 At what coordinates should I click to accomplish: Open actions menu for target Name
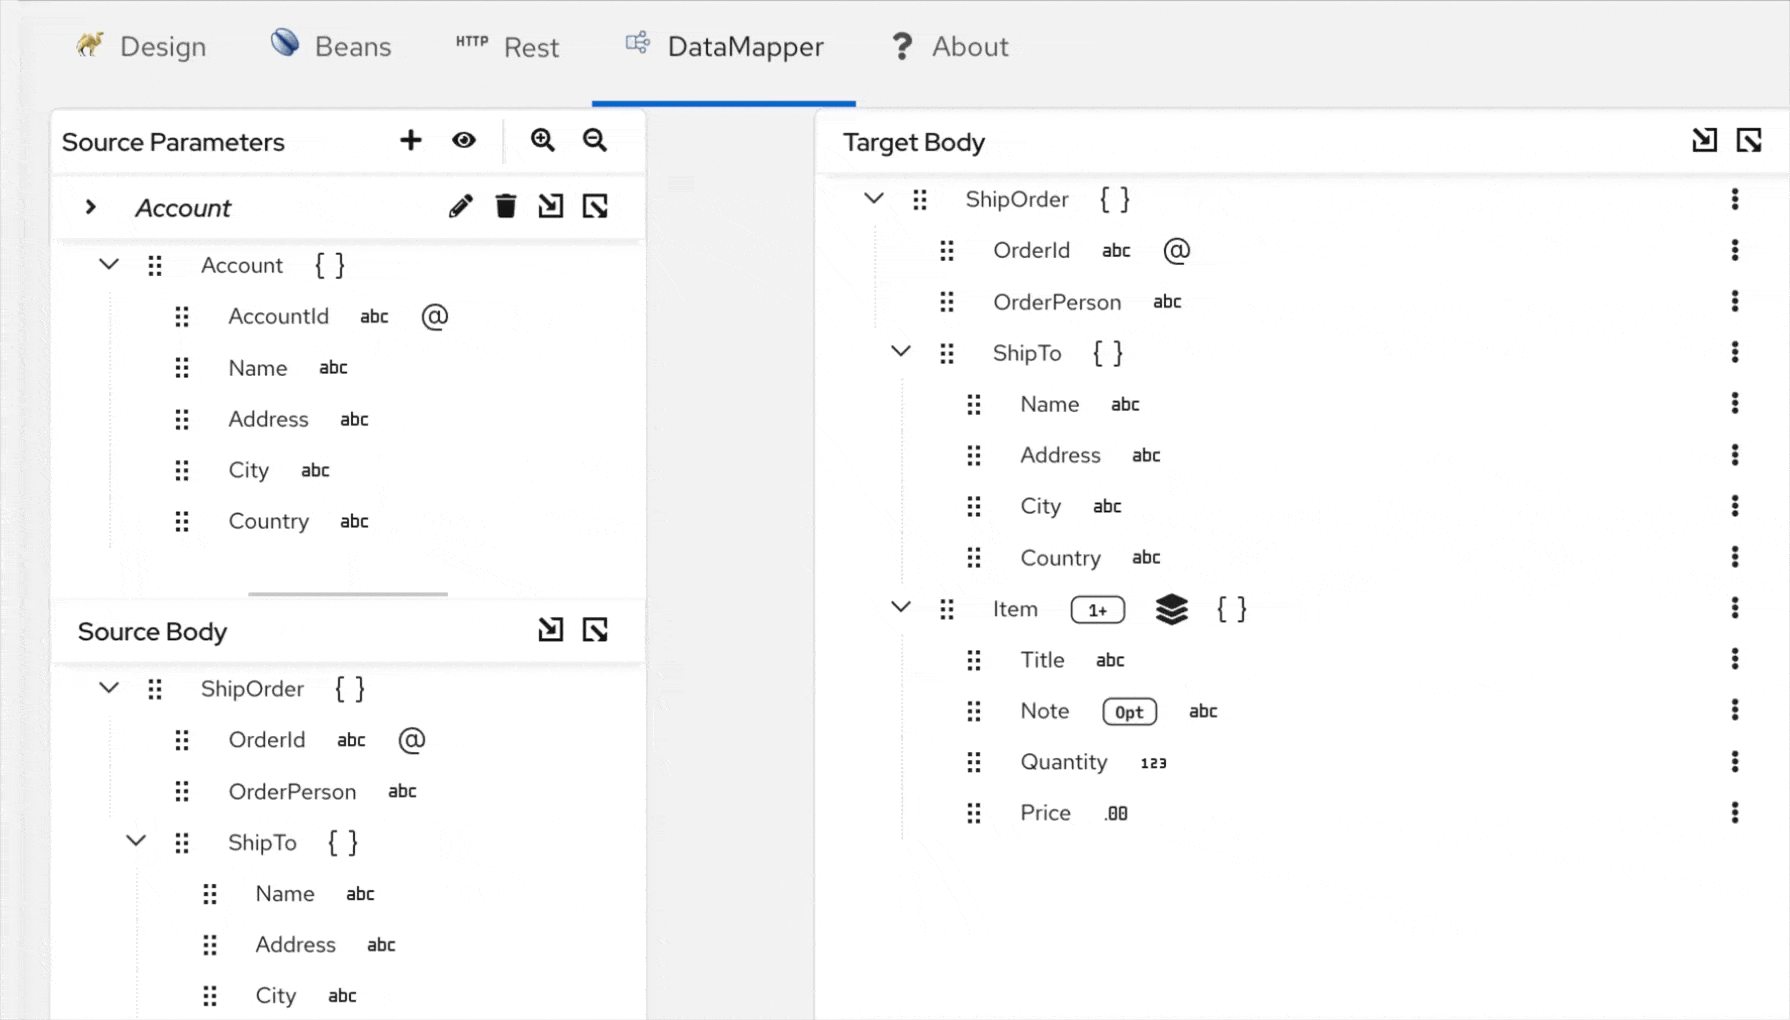click(x=1735, y=403)
